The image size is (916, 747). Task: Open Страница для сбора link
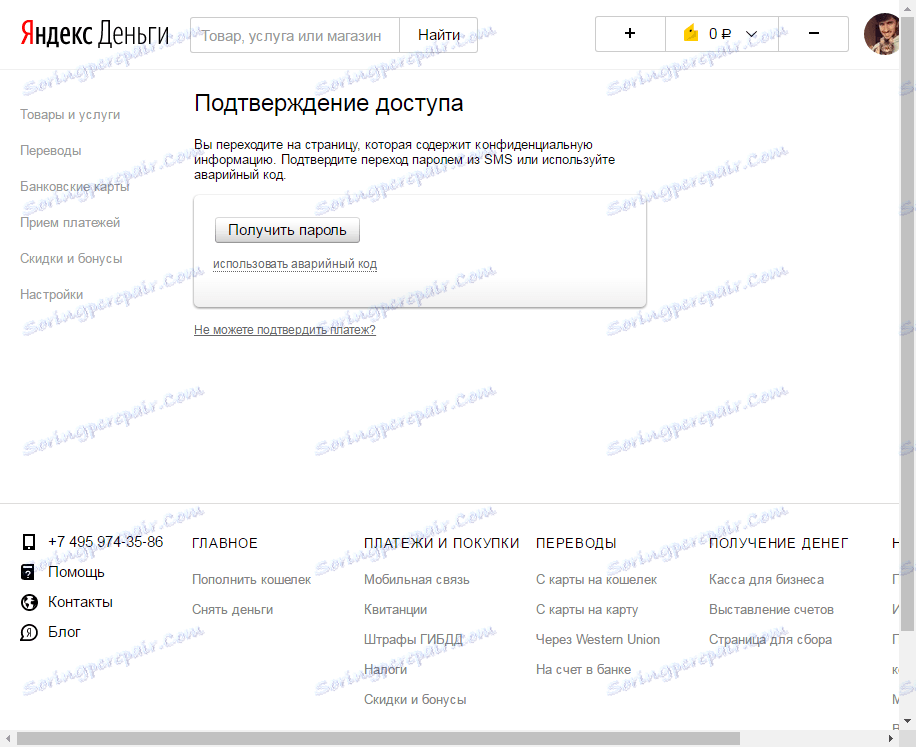[770, 640]
